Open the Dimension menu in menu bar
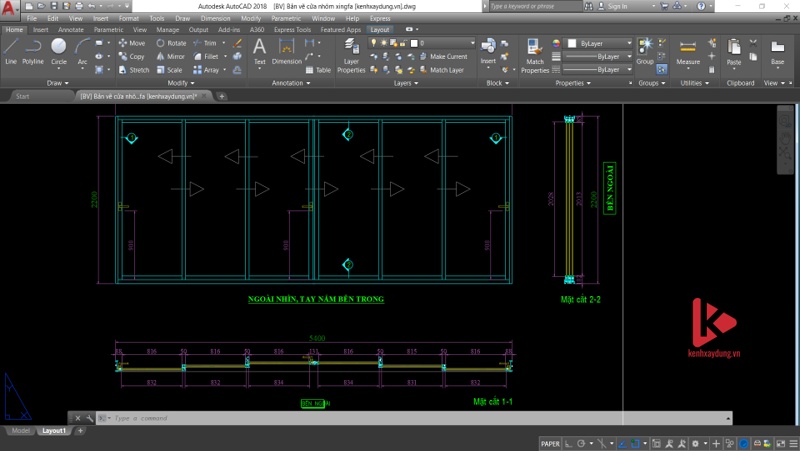Screen dimensions: 800x451 tap(214, 18)
